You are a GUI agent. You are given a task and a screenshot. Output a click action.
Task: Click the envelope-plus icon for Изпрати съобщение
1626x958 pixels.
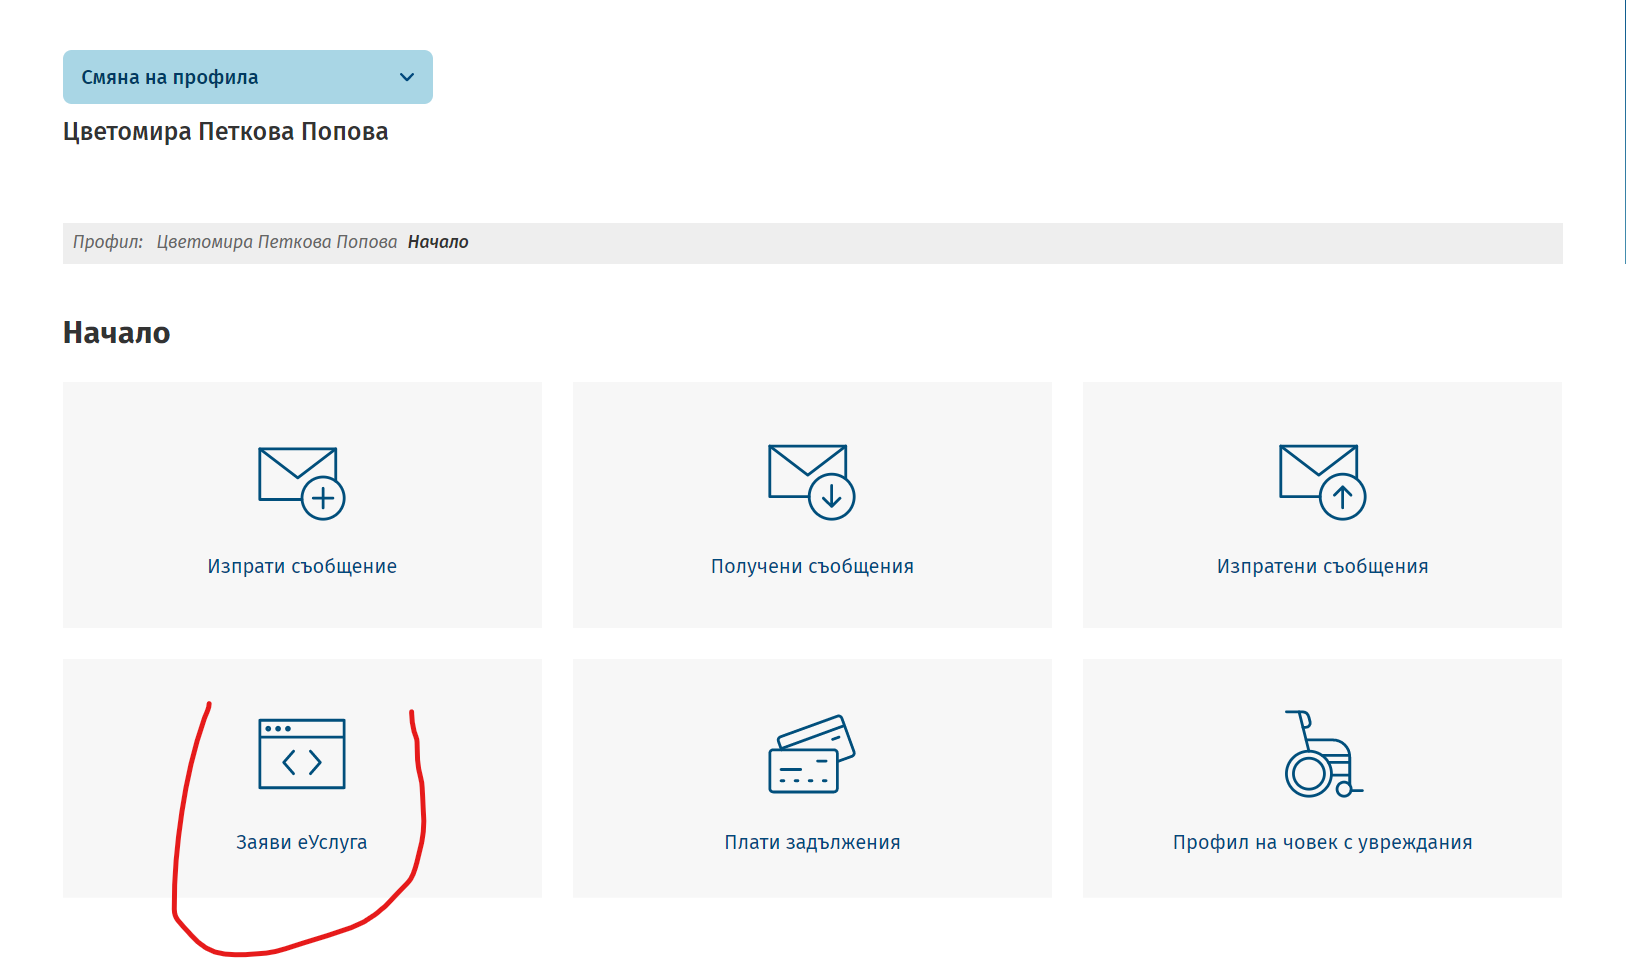[x=302, y=483]
